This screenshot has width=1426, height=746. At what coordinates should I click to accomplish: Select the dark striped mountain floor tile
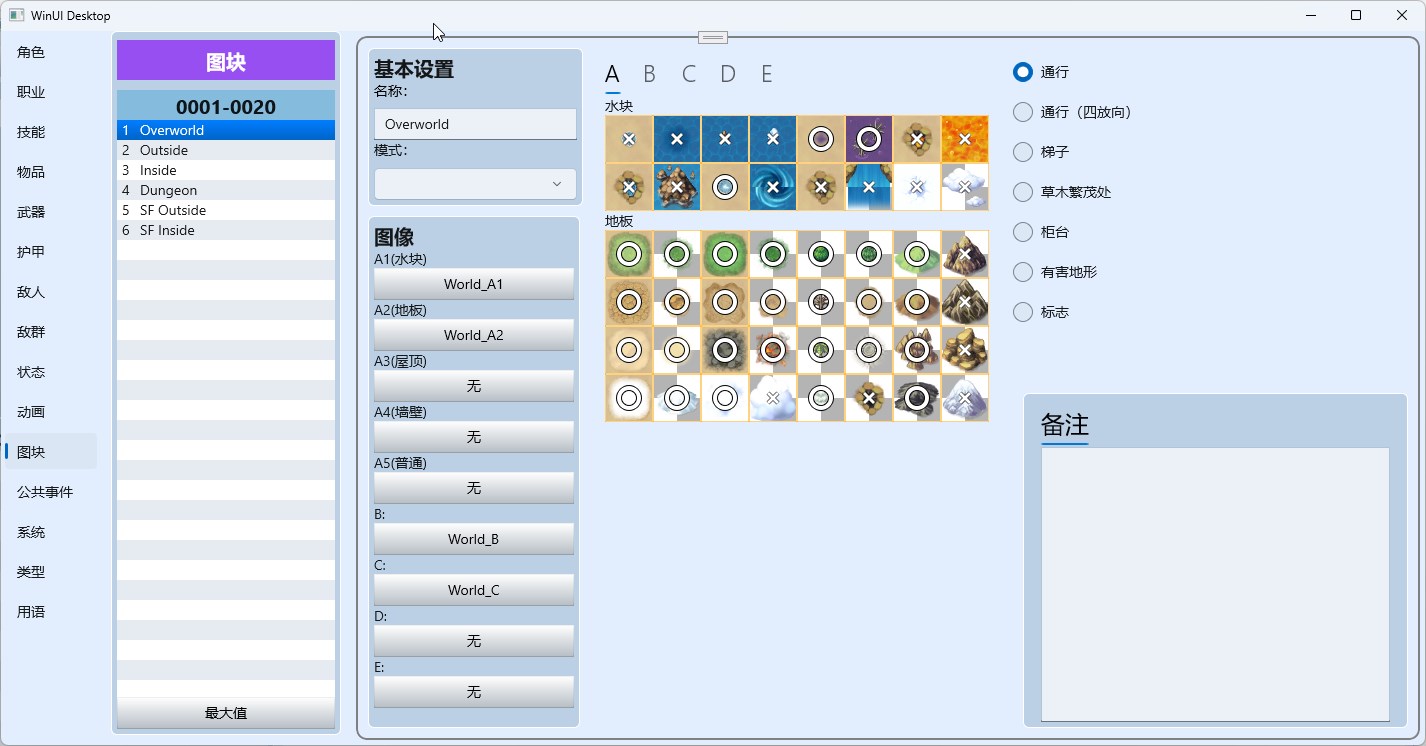965,303
